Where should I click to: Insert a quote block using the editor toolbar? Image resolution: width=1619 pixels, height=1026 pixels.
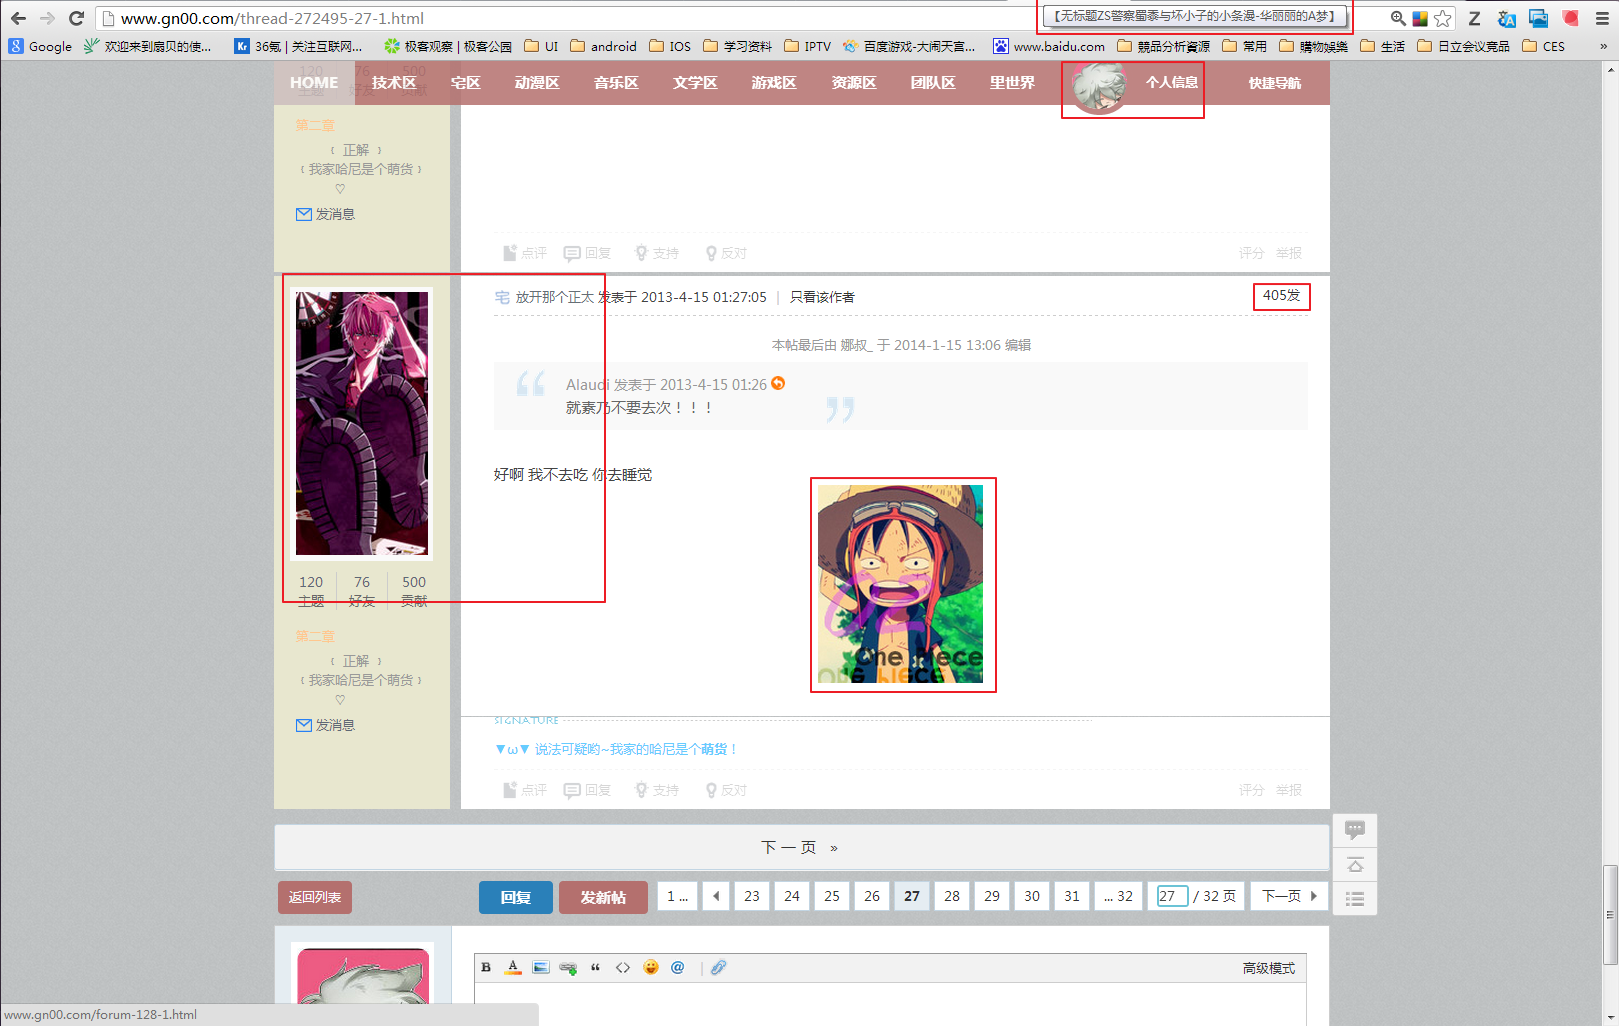pos(595,967)
